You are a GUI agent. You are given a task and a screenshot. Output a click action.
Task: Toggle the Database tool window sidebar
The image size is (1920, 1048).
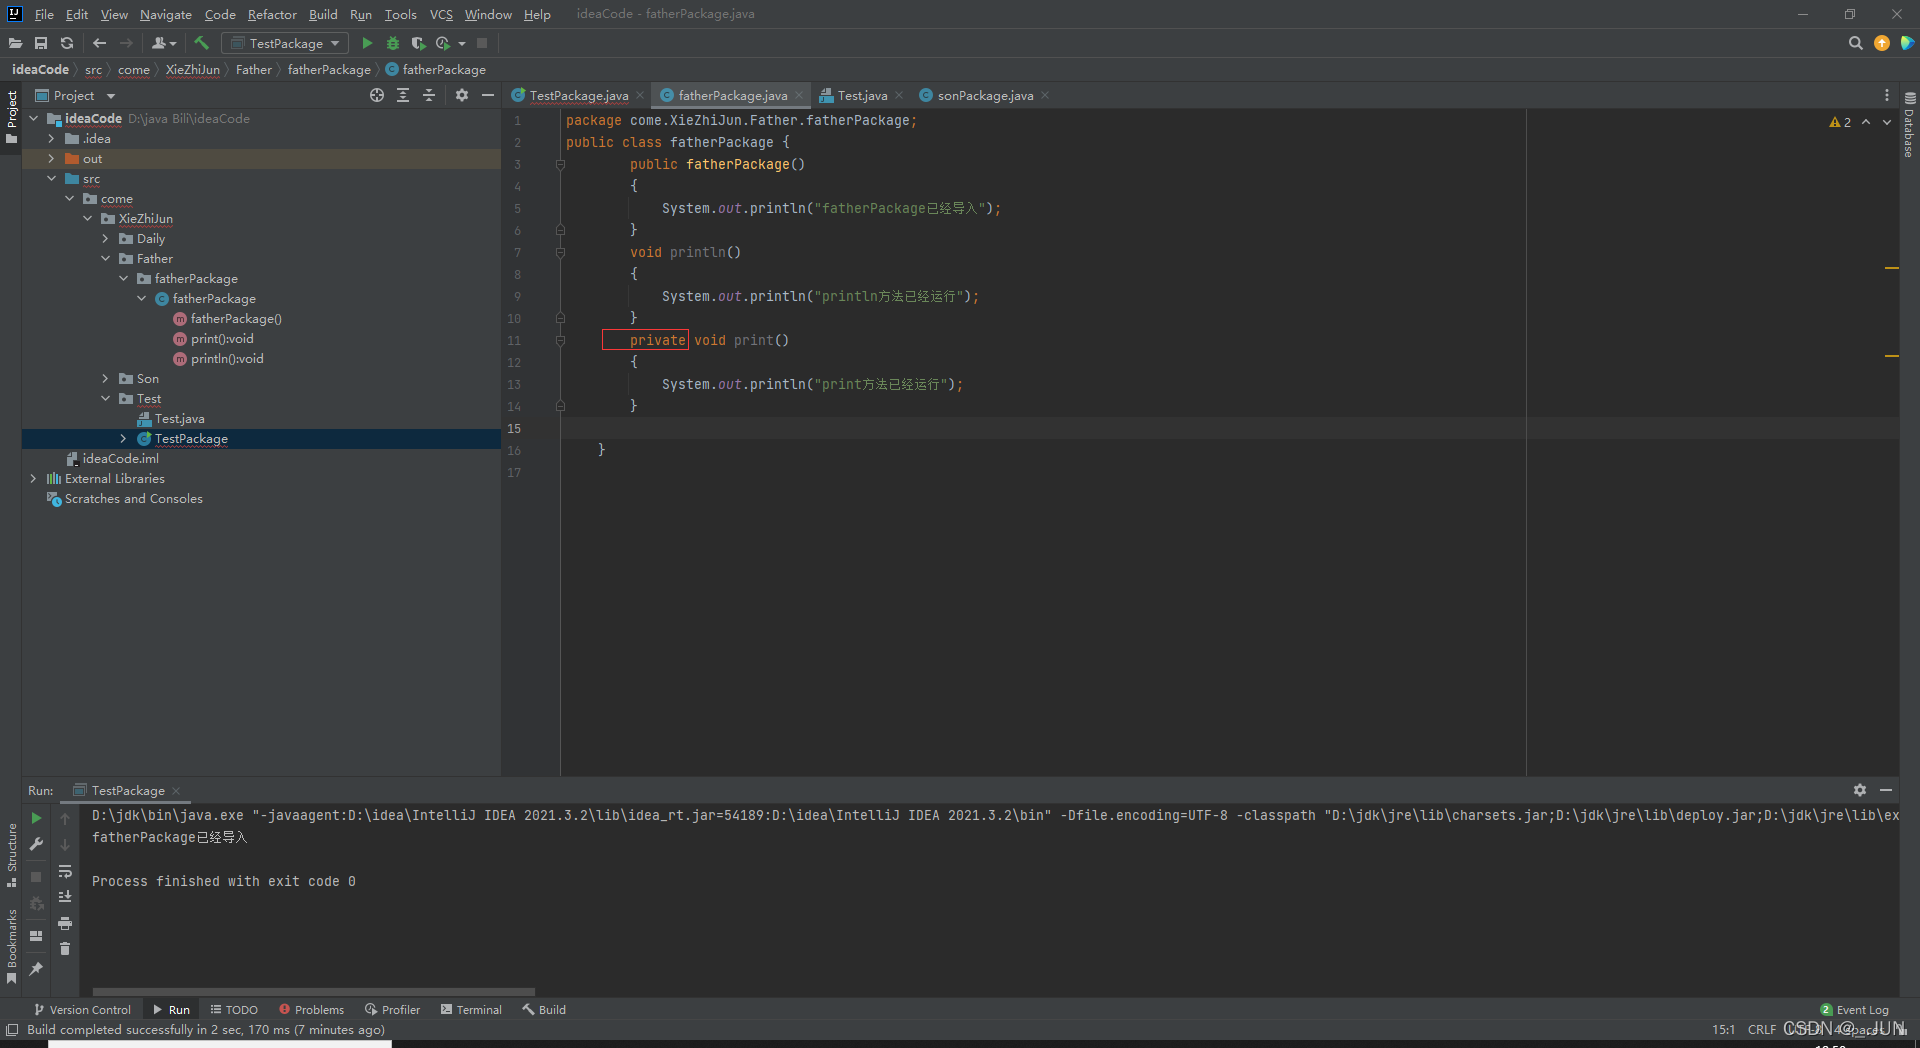click(1909, 125)
